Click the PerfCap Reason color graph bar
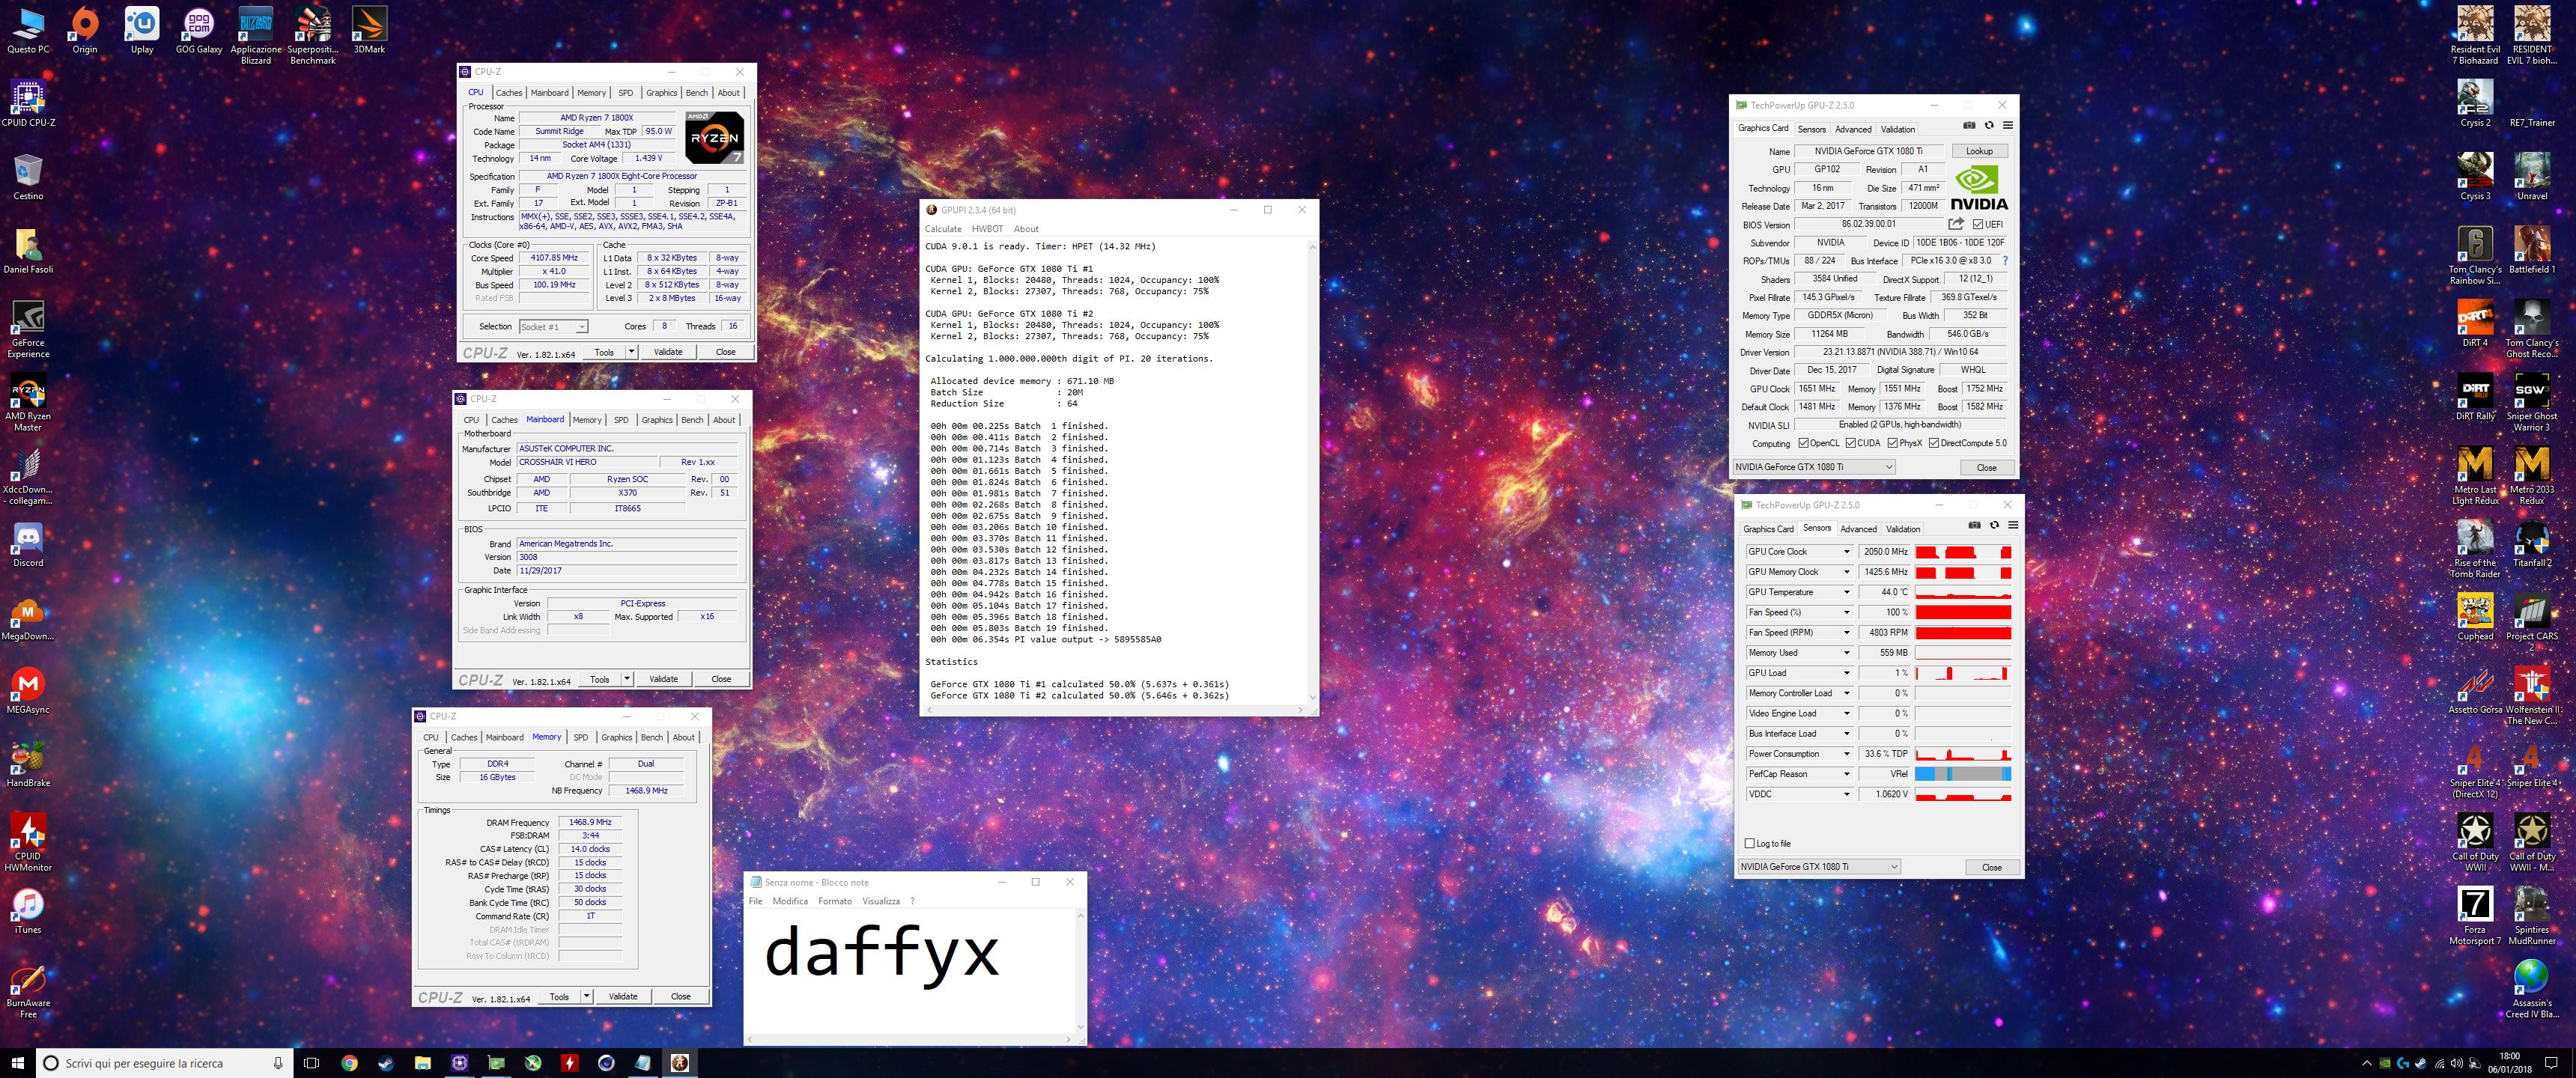This screenshot has width=2576, height=1078. click(1963, 774)
